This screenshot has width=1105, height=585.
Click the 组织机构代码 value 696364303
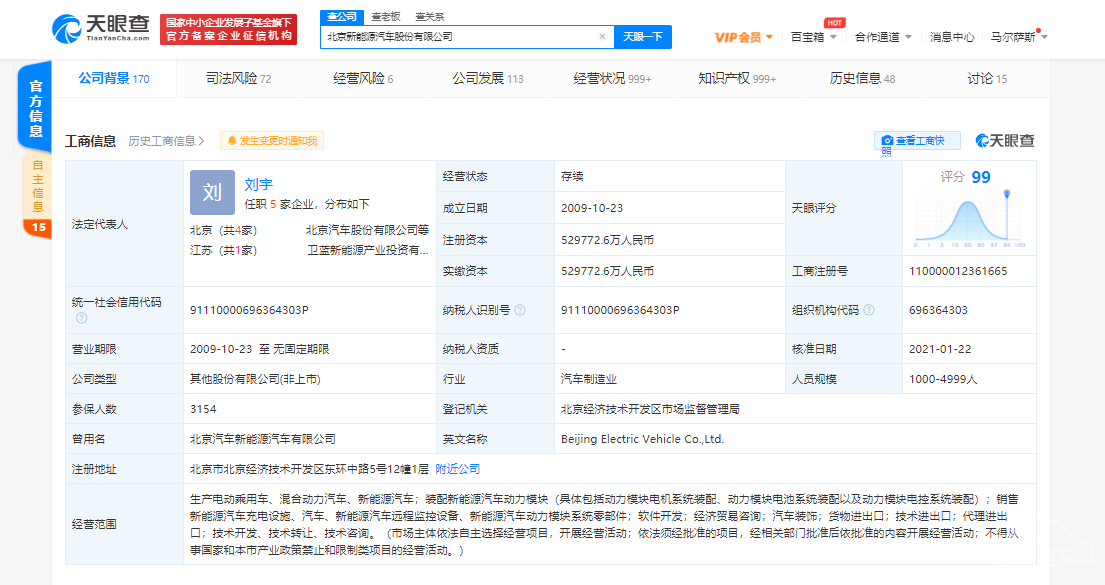point(938,310)
